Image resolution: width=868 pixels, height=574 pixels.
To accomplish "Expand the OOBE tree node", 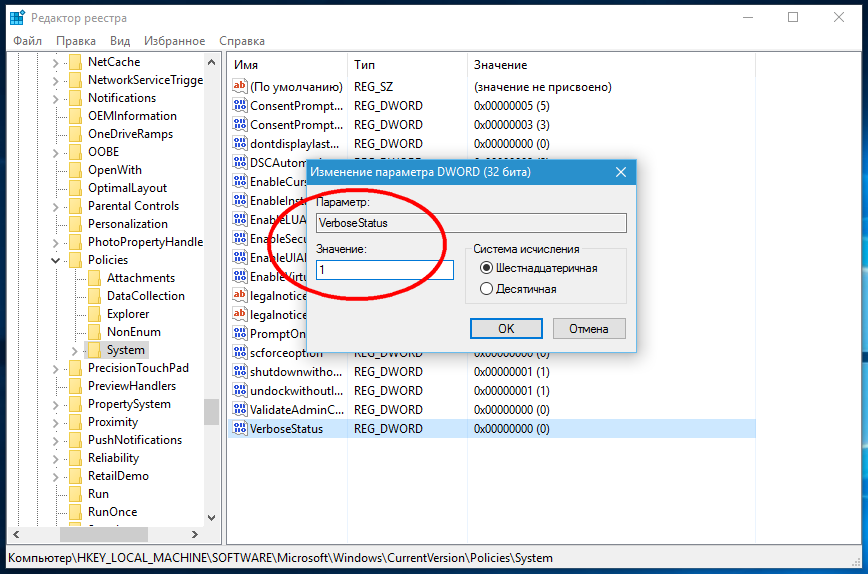I will point(55,153).
